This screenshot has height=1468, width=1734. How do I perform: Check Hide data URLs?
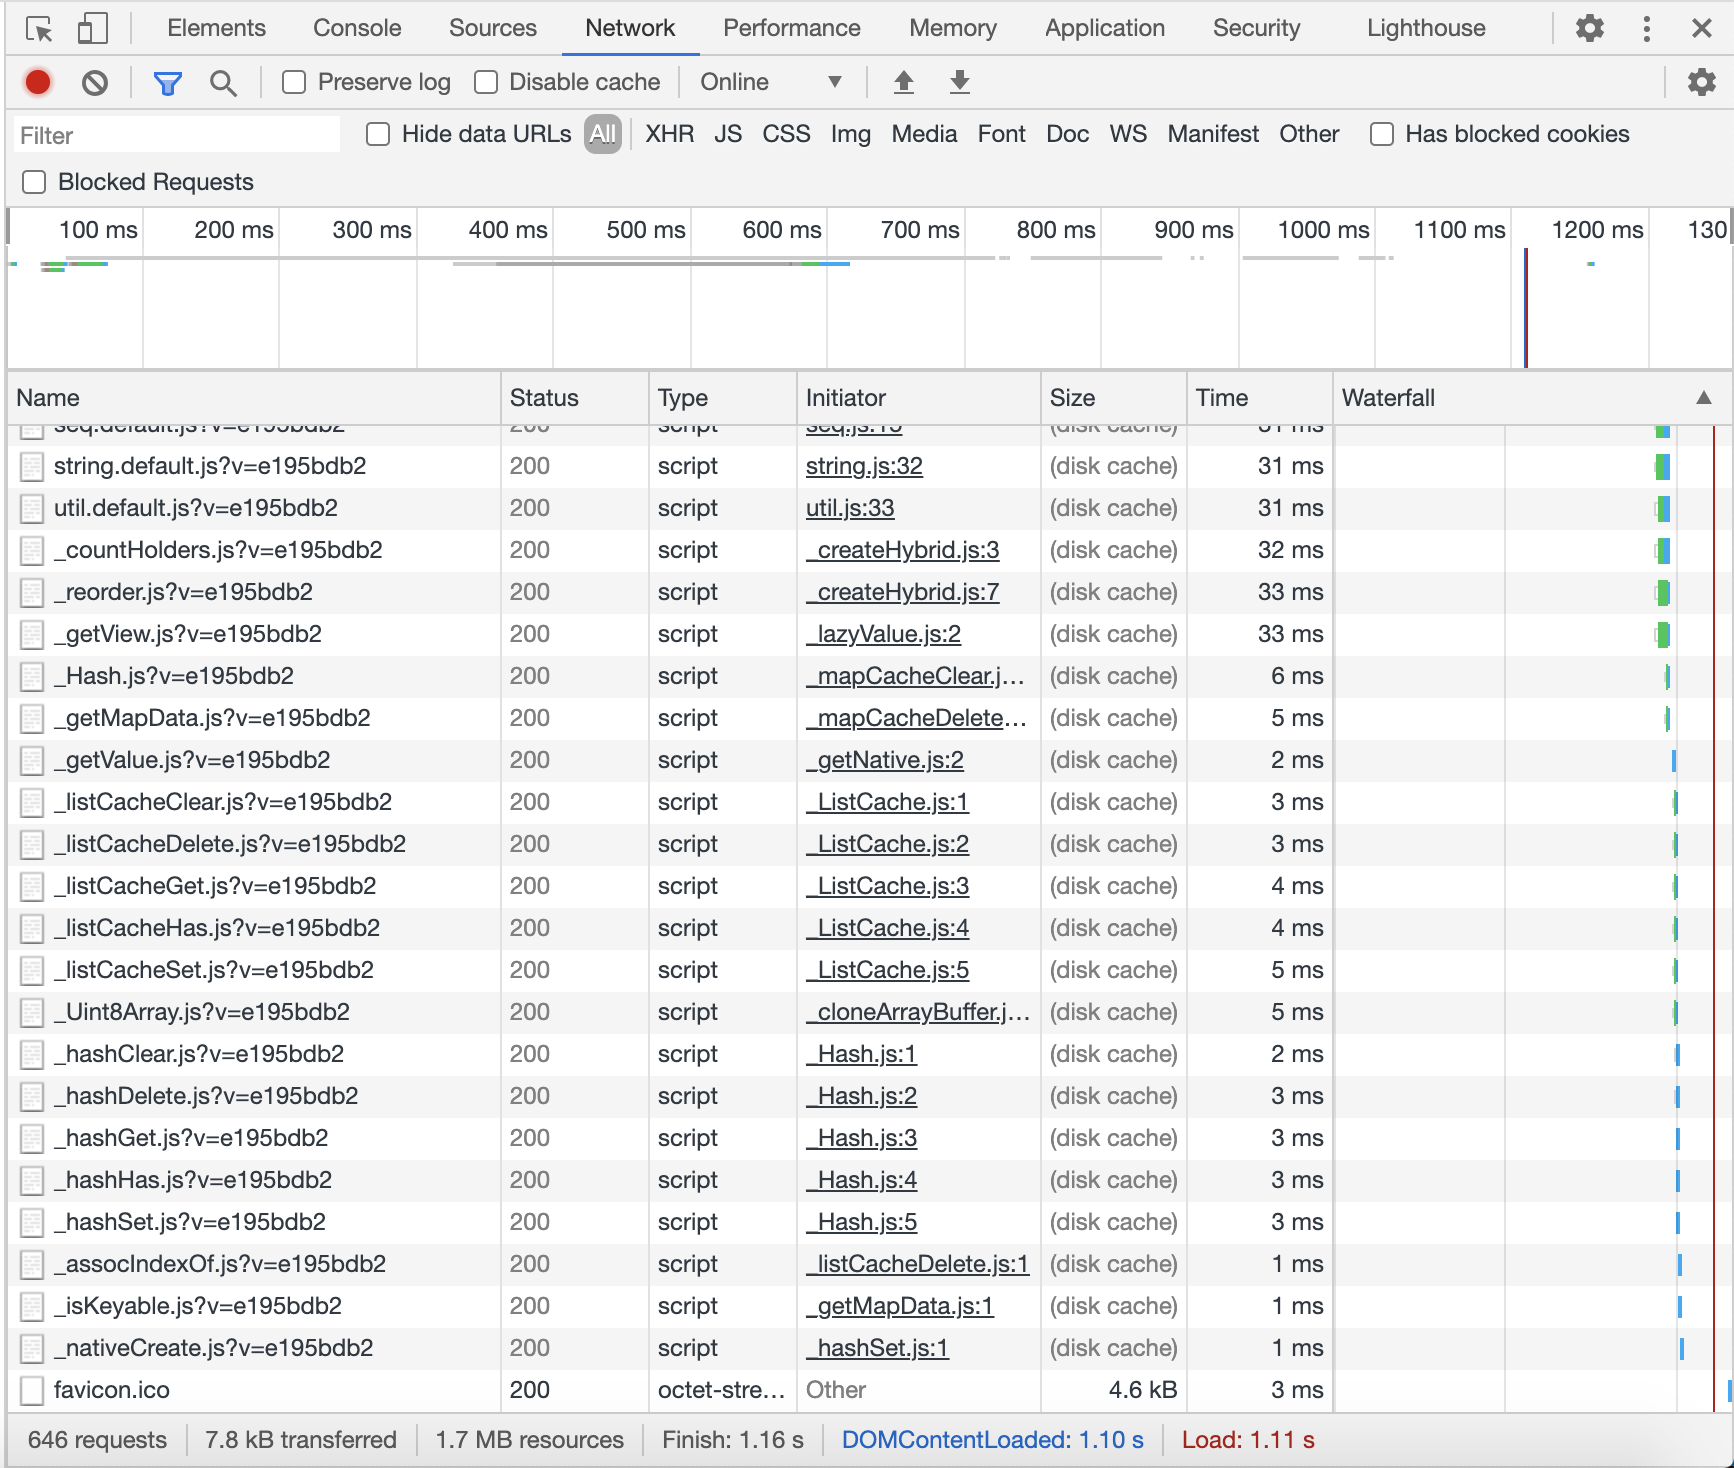tap(377, 133)
